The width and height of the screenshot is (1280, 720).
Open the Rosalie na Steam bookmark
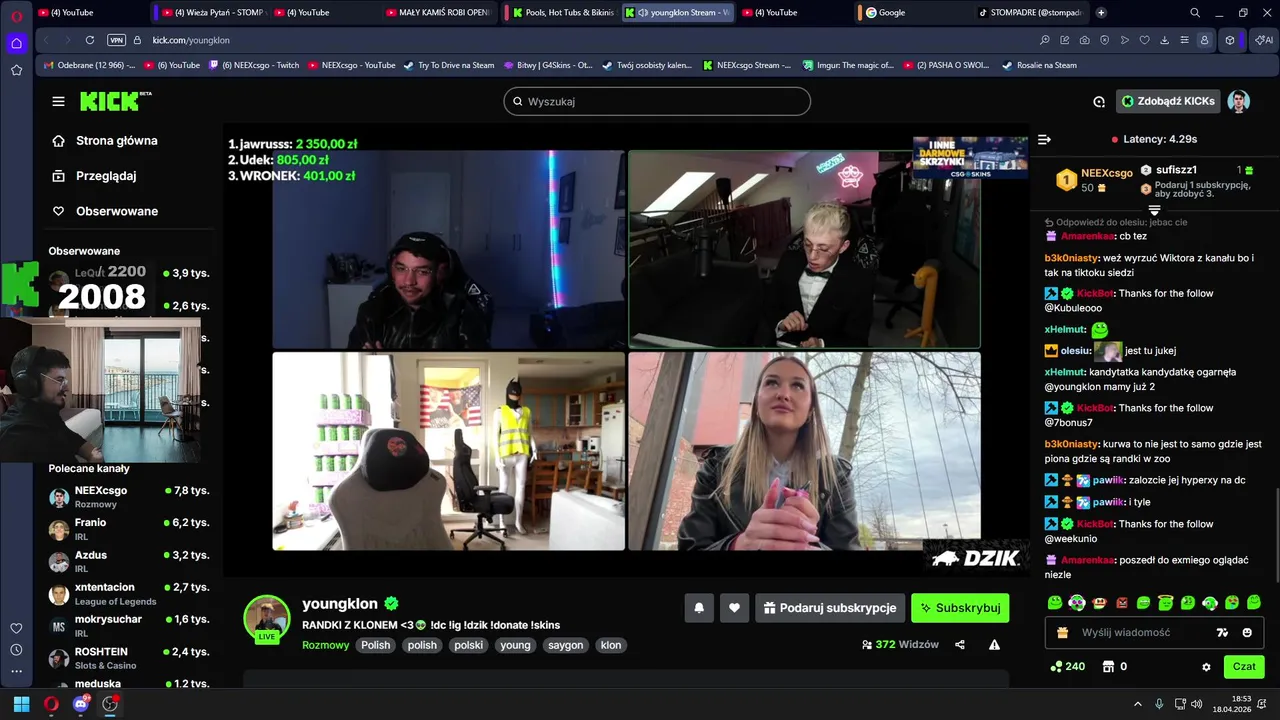point(1038,65)
